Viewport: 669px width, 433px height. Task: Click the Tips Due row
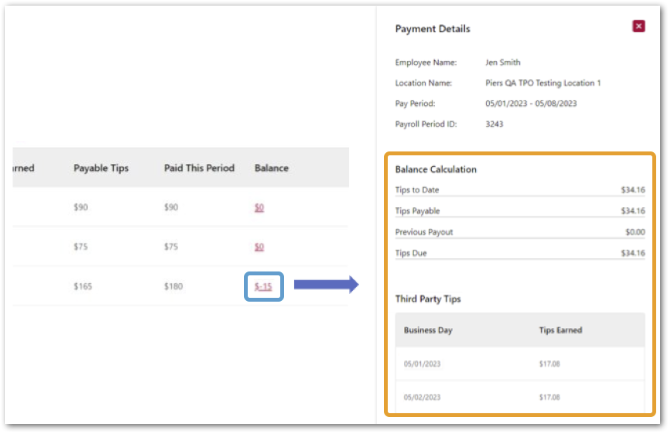pos(519,253)
